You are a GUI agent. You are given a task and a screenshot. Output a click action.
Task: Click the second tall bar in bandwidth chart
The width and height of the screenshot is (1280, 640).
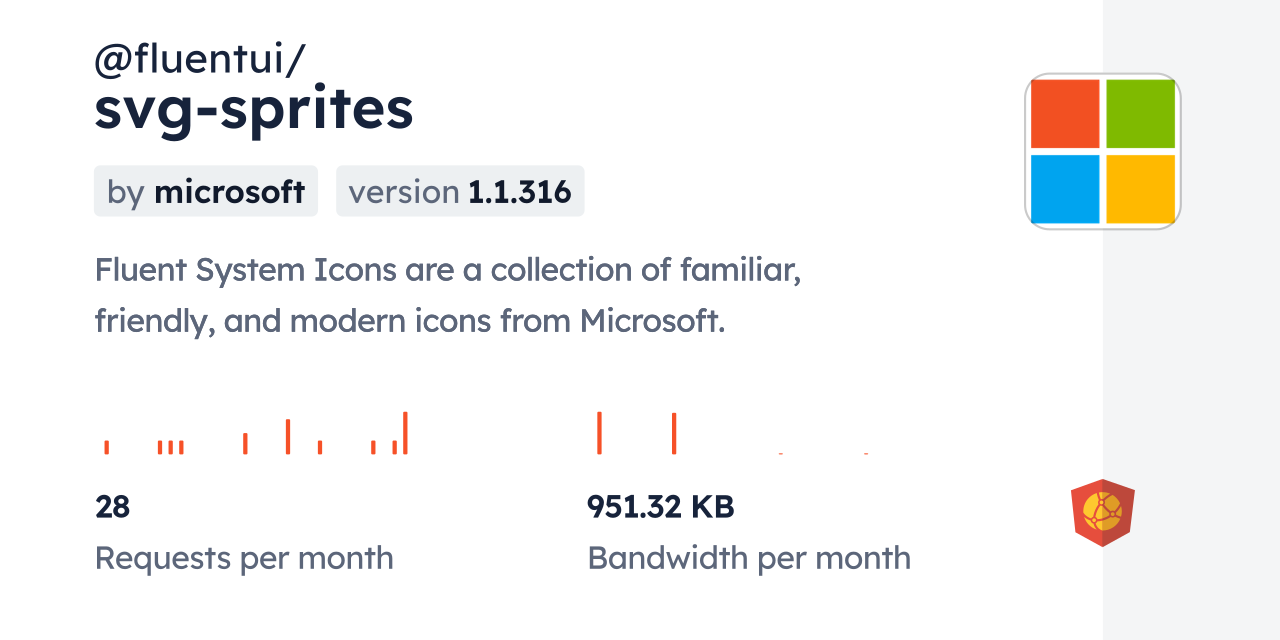674,433
